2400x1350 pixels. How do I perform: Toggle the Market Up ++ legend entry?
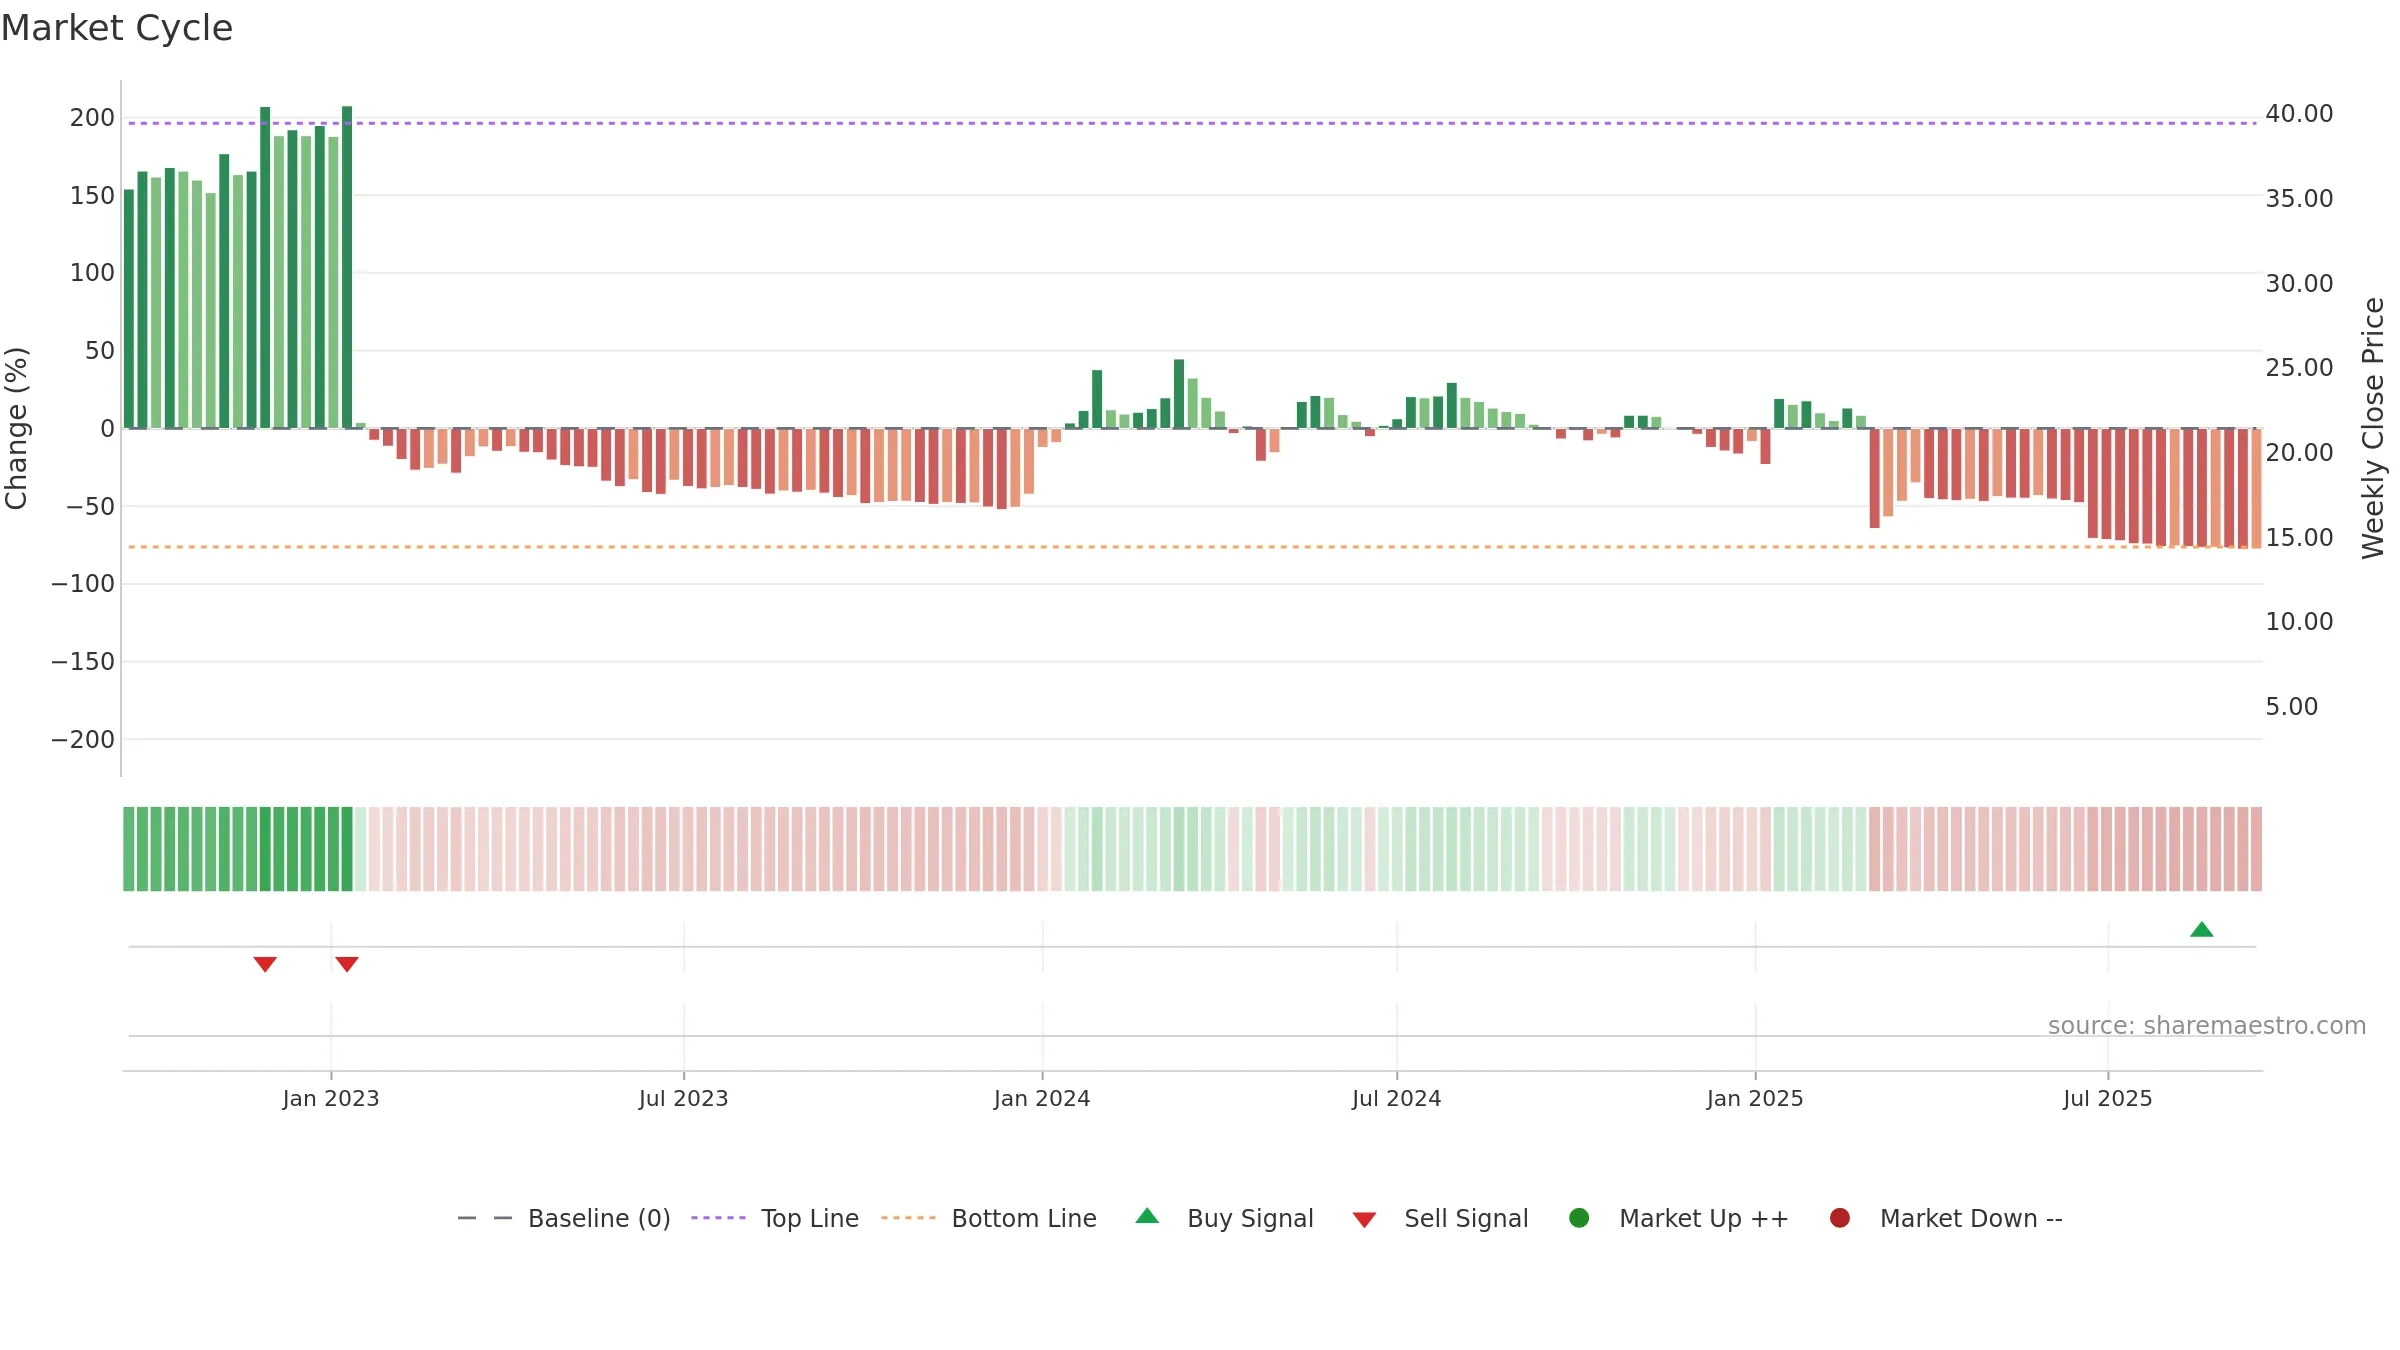(x=1679, y=1218)
